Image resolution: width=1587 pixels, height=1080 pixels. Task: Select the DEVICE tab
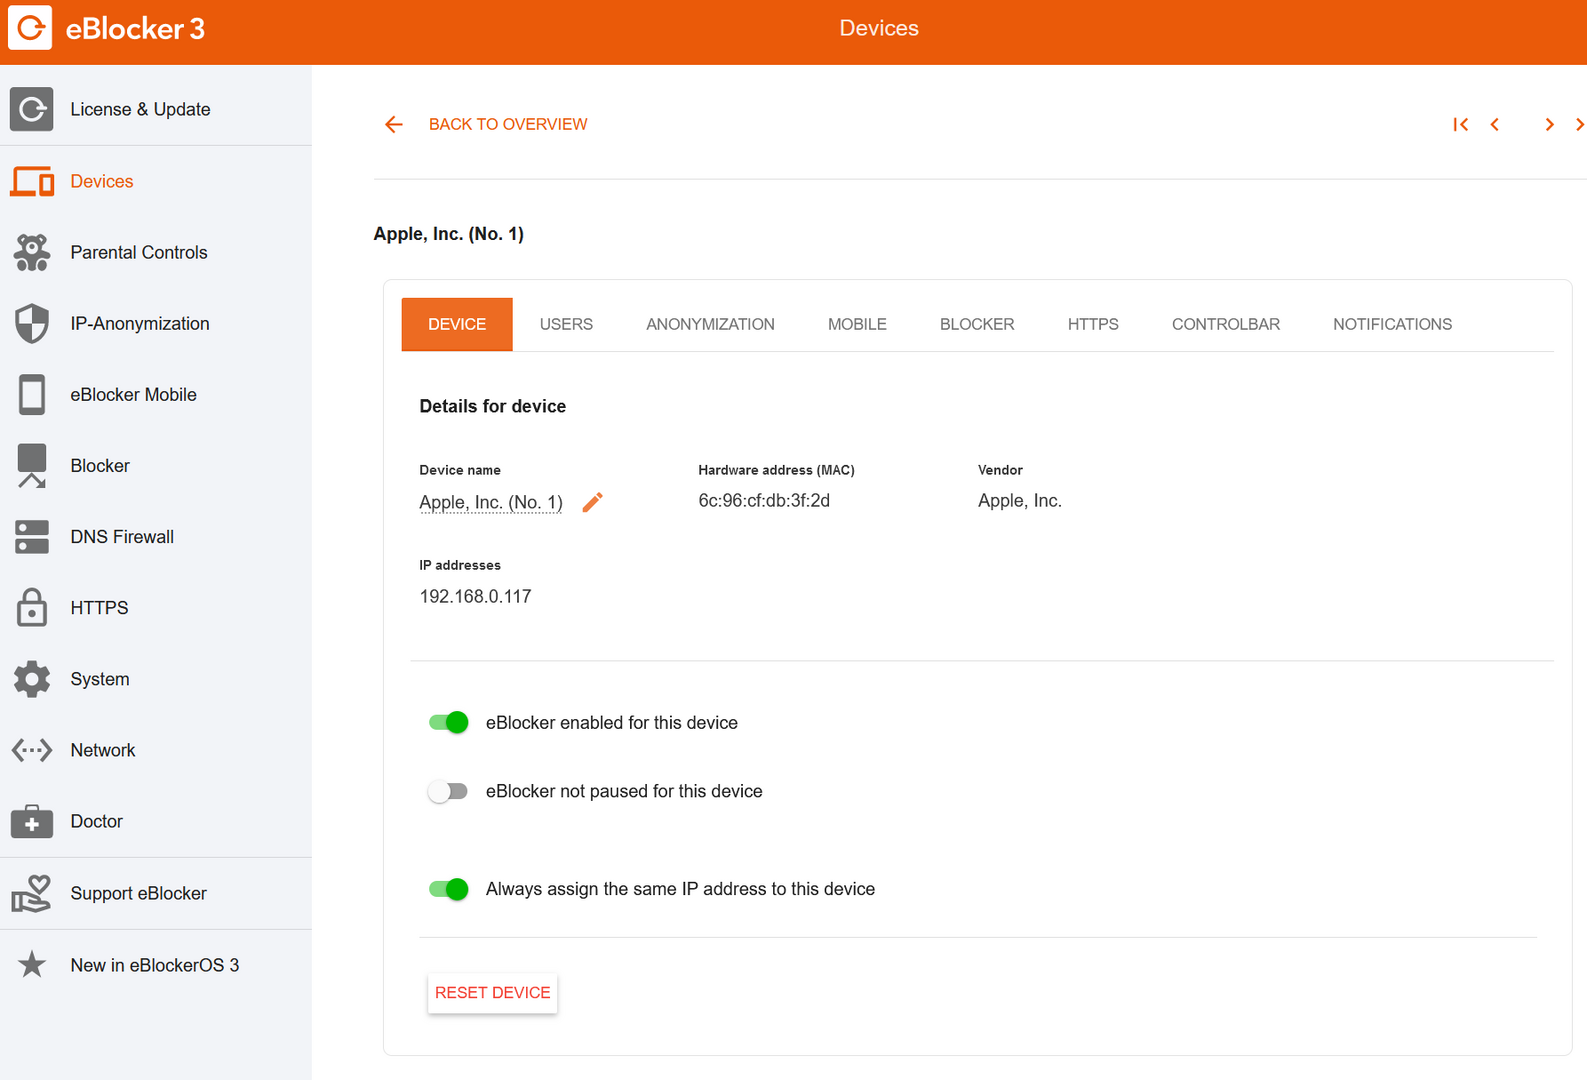point(457,324)
